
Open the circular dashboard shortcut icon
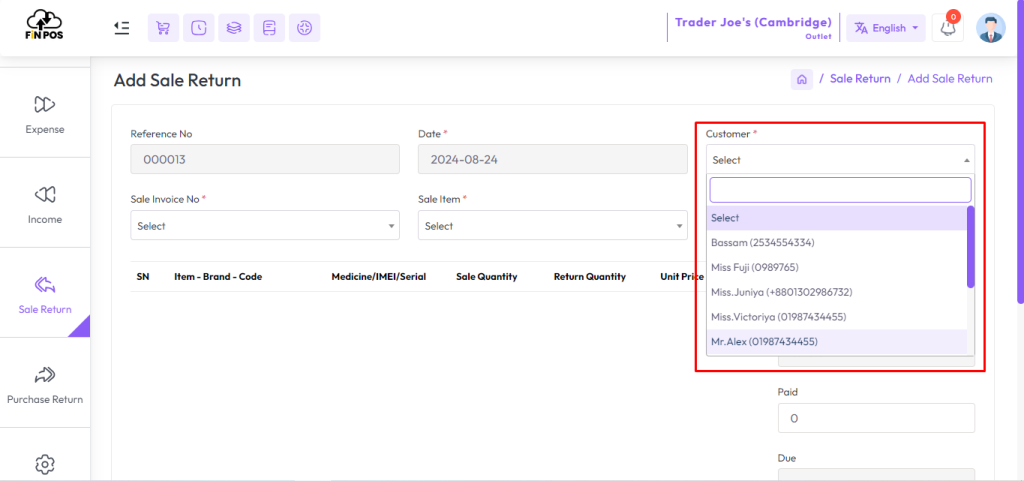point(304,28)
